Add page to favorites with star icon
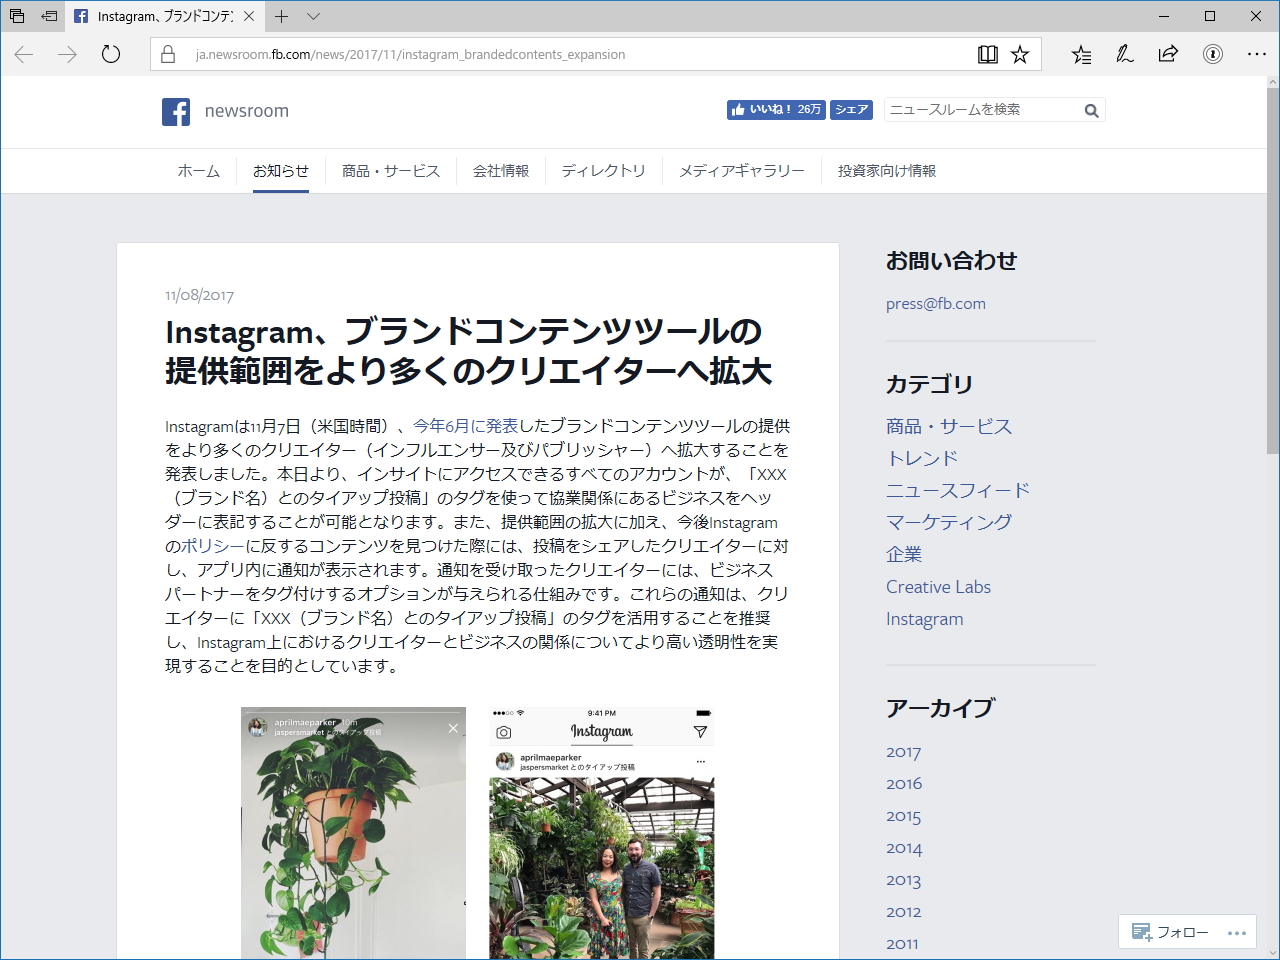The width and height of the screenshot is (1280, 960). (1020, 55)
